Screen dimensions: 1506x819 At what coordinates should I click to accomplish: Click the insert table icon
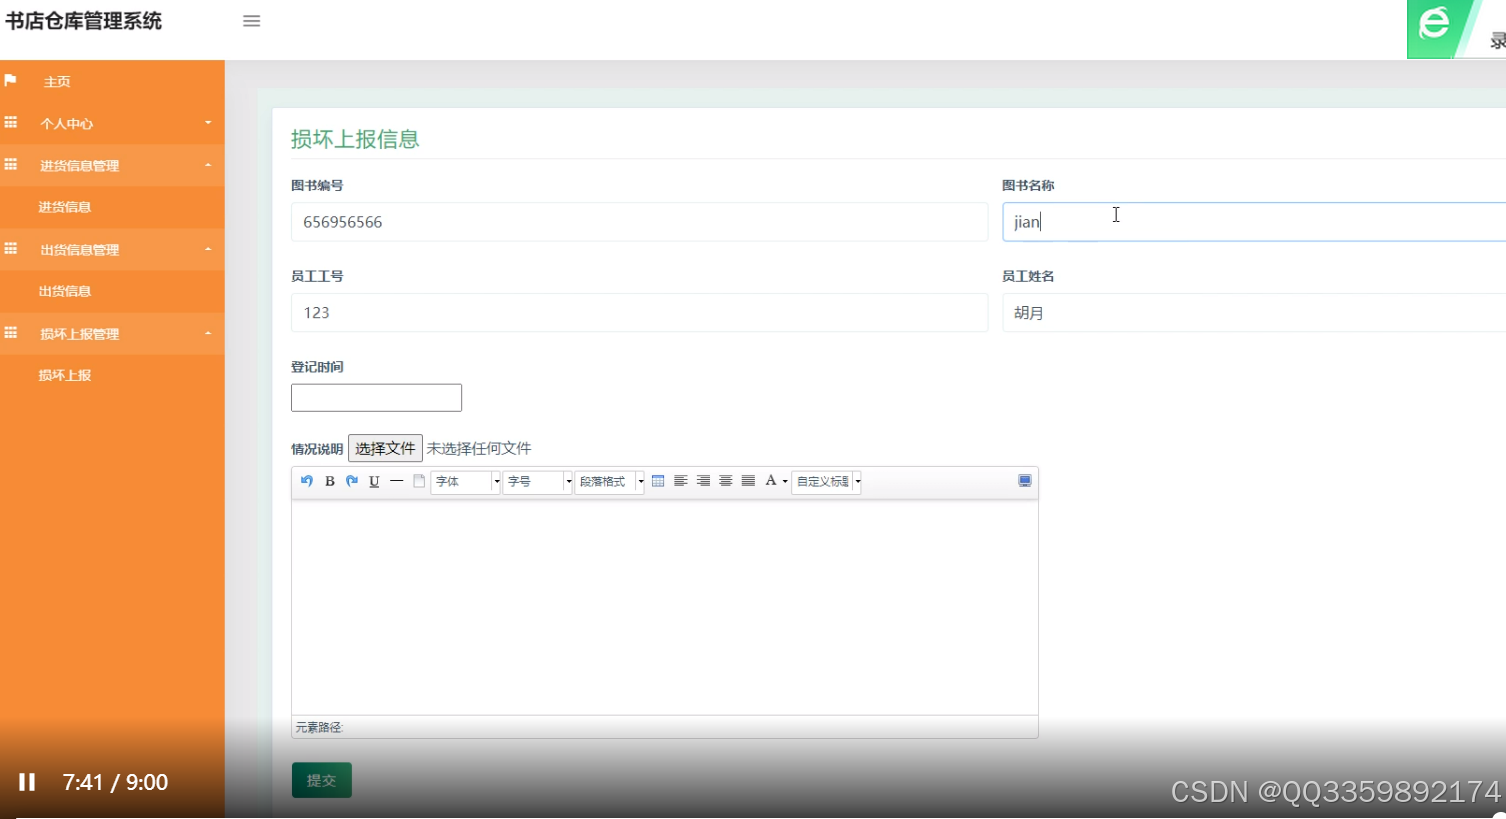click(x=658, y=481)
